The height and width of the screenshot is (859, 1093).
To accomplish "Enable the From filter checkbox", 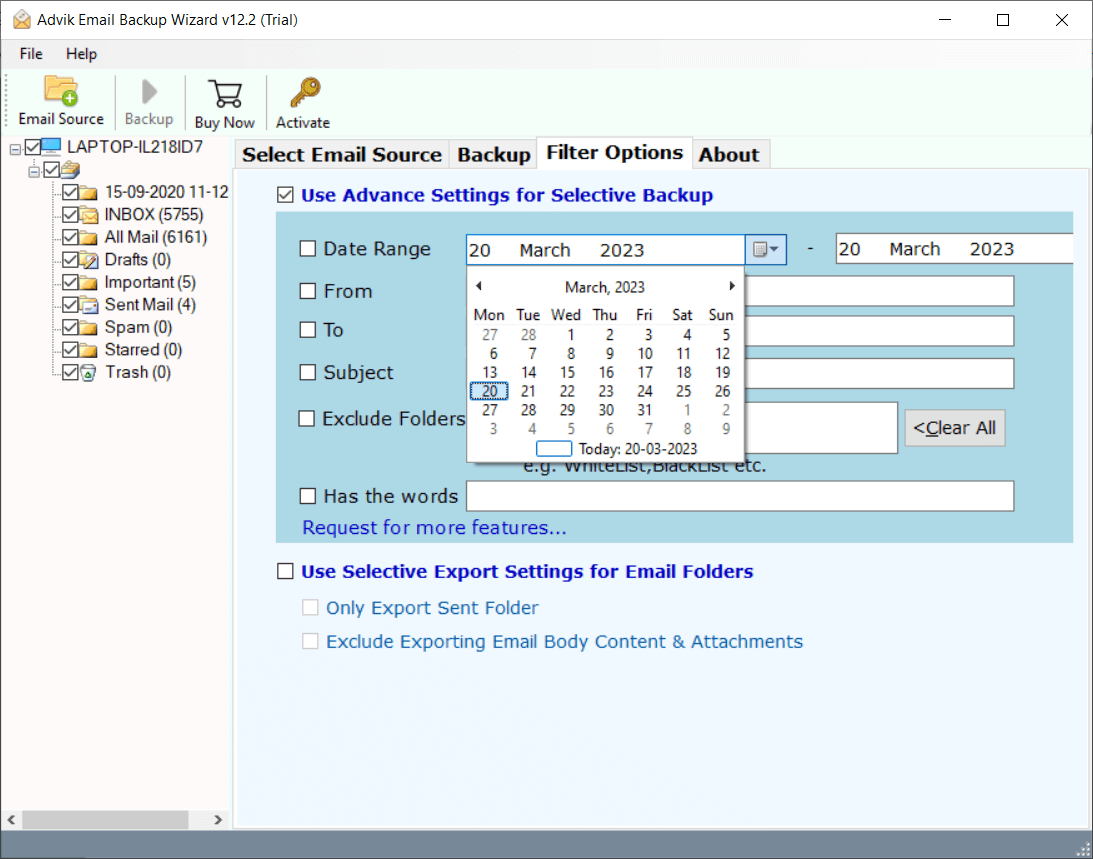I will click(307, 291).
